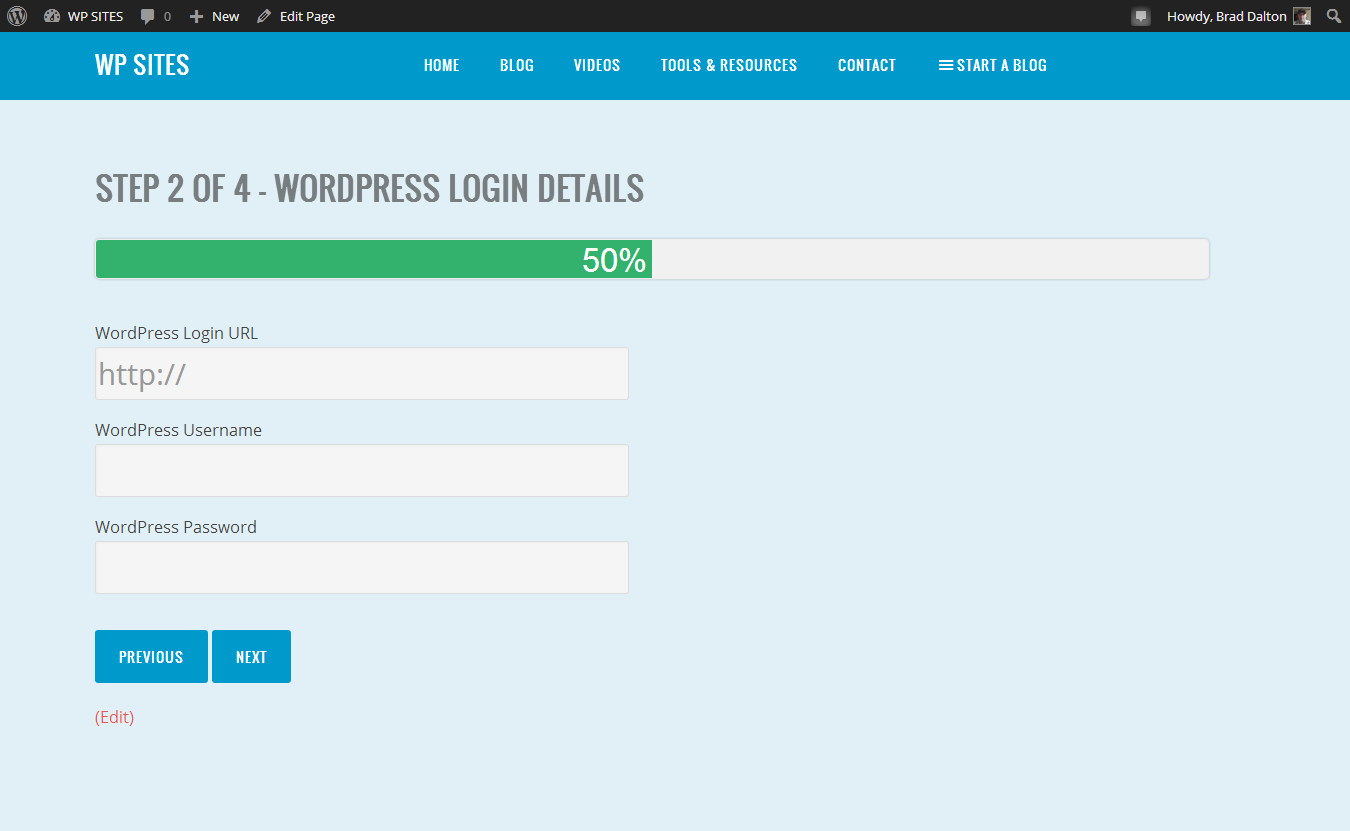Click the WordPress logo icon

(x=17, y=16)
